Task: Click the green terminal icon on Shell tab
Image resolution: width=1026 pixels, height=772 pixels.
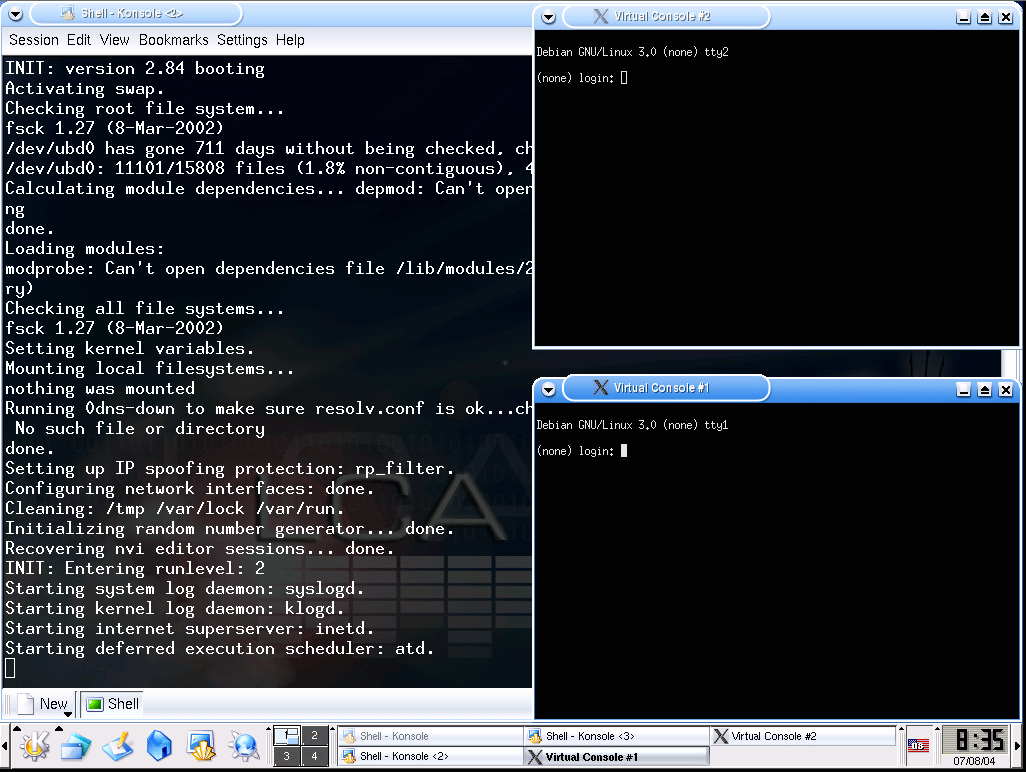Action: pos(95,704)
